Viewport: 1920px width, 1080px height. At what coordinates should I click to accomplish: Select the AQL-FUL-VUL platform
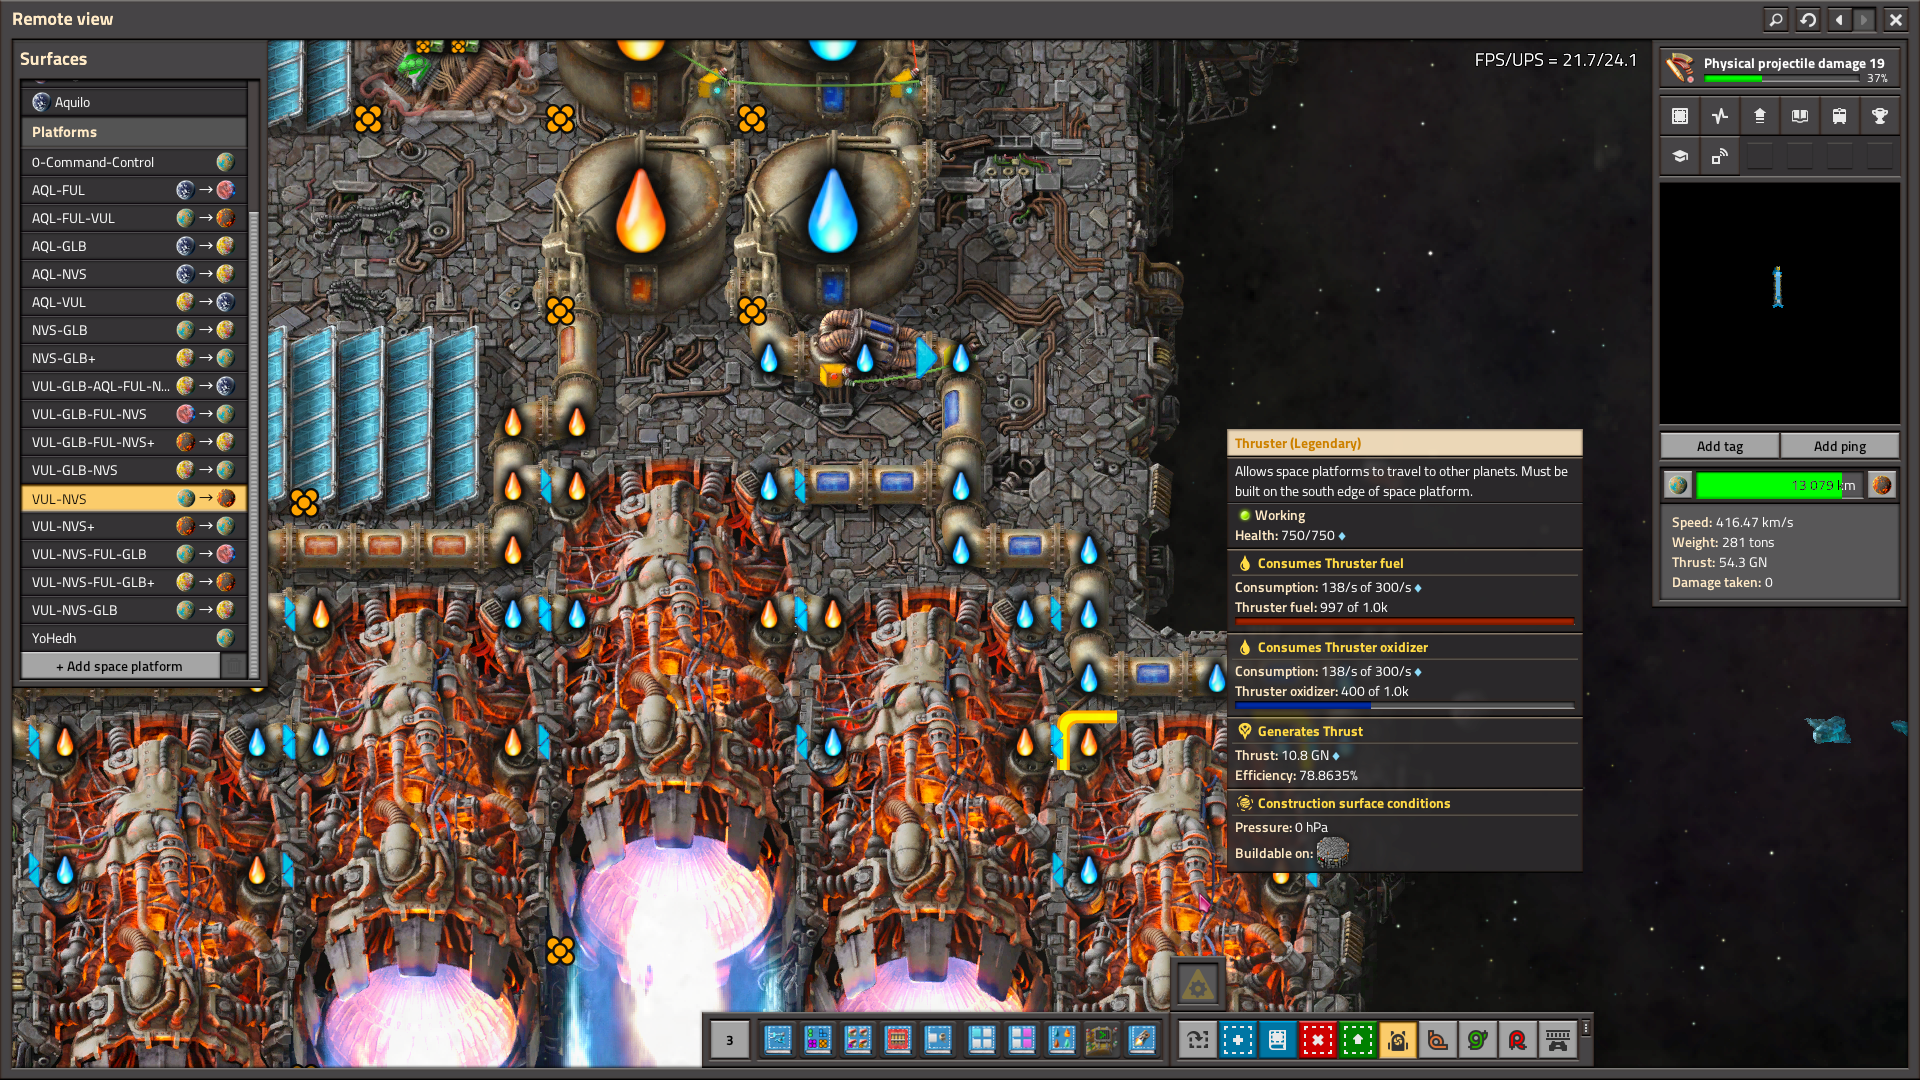tap(134, 218)
